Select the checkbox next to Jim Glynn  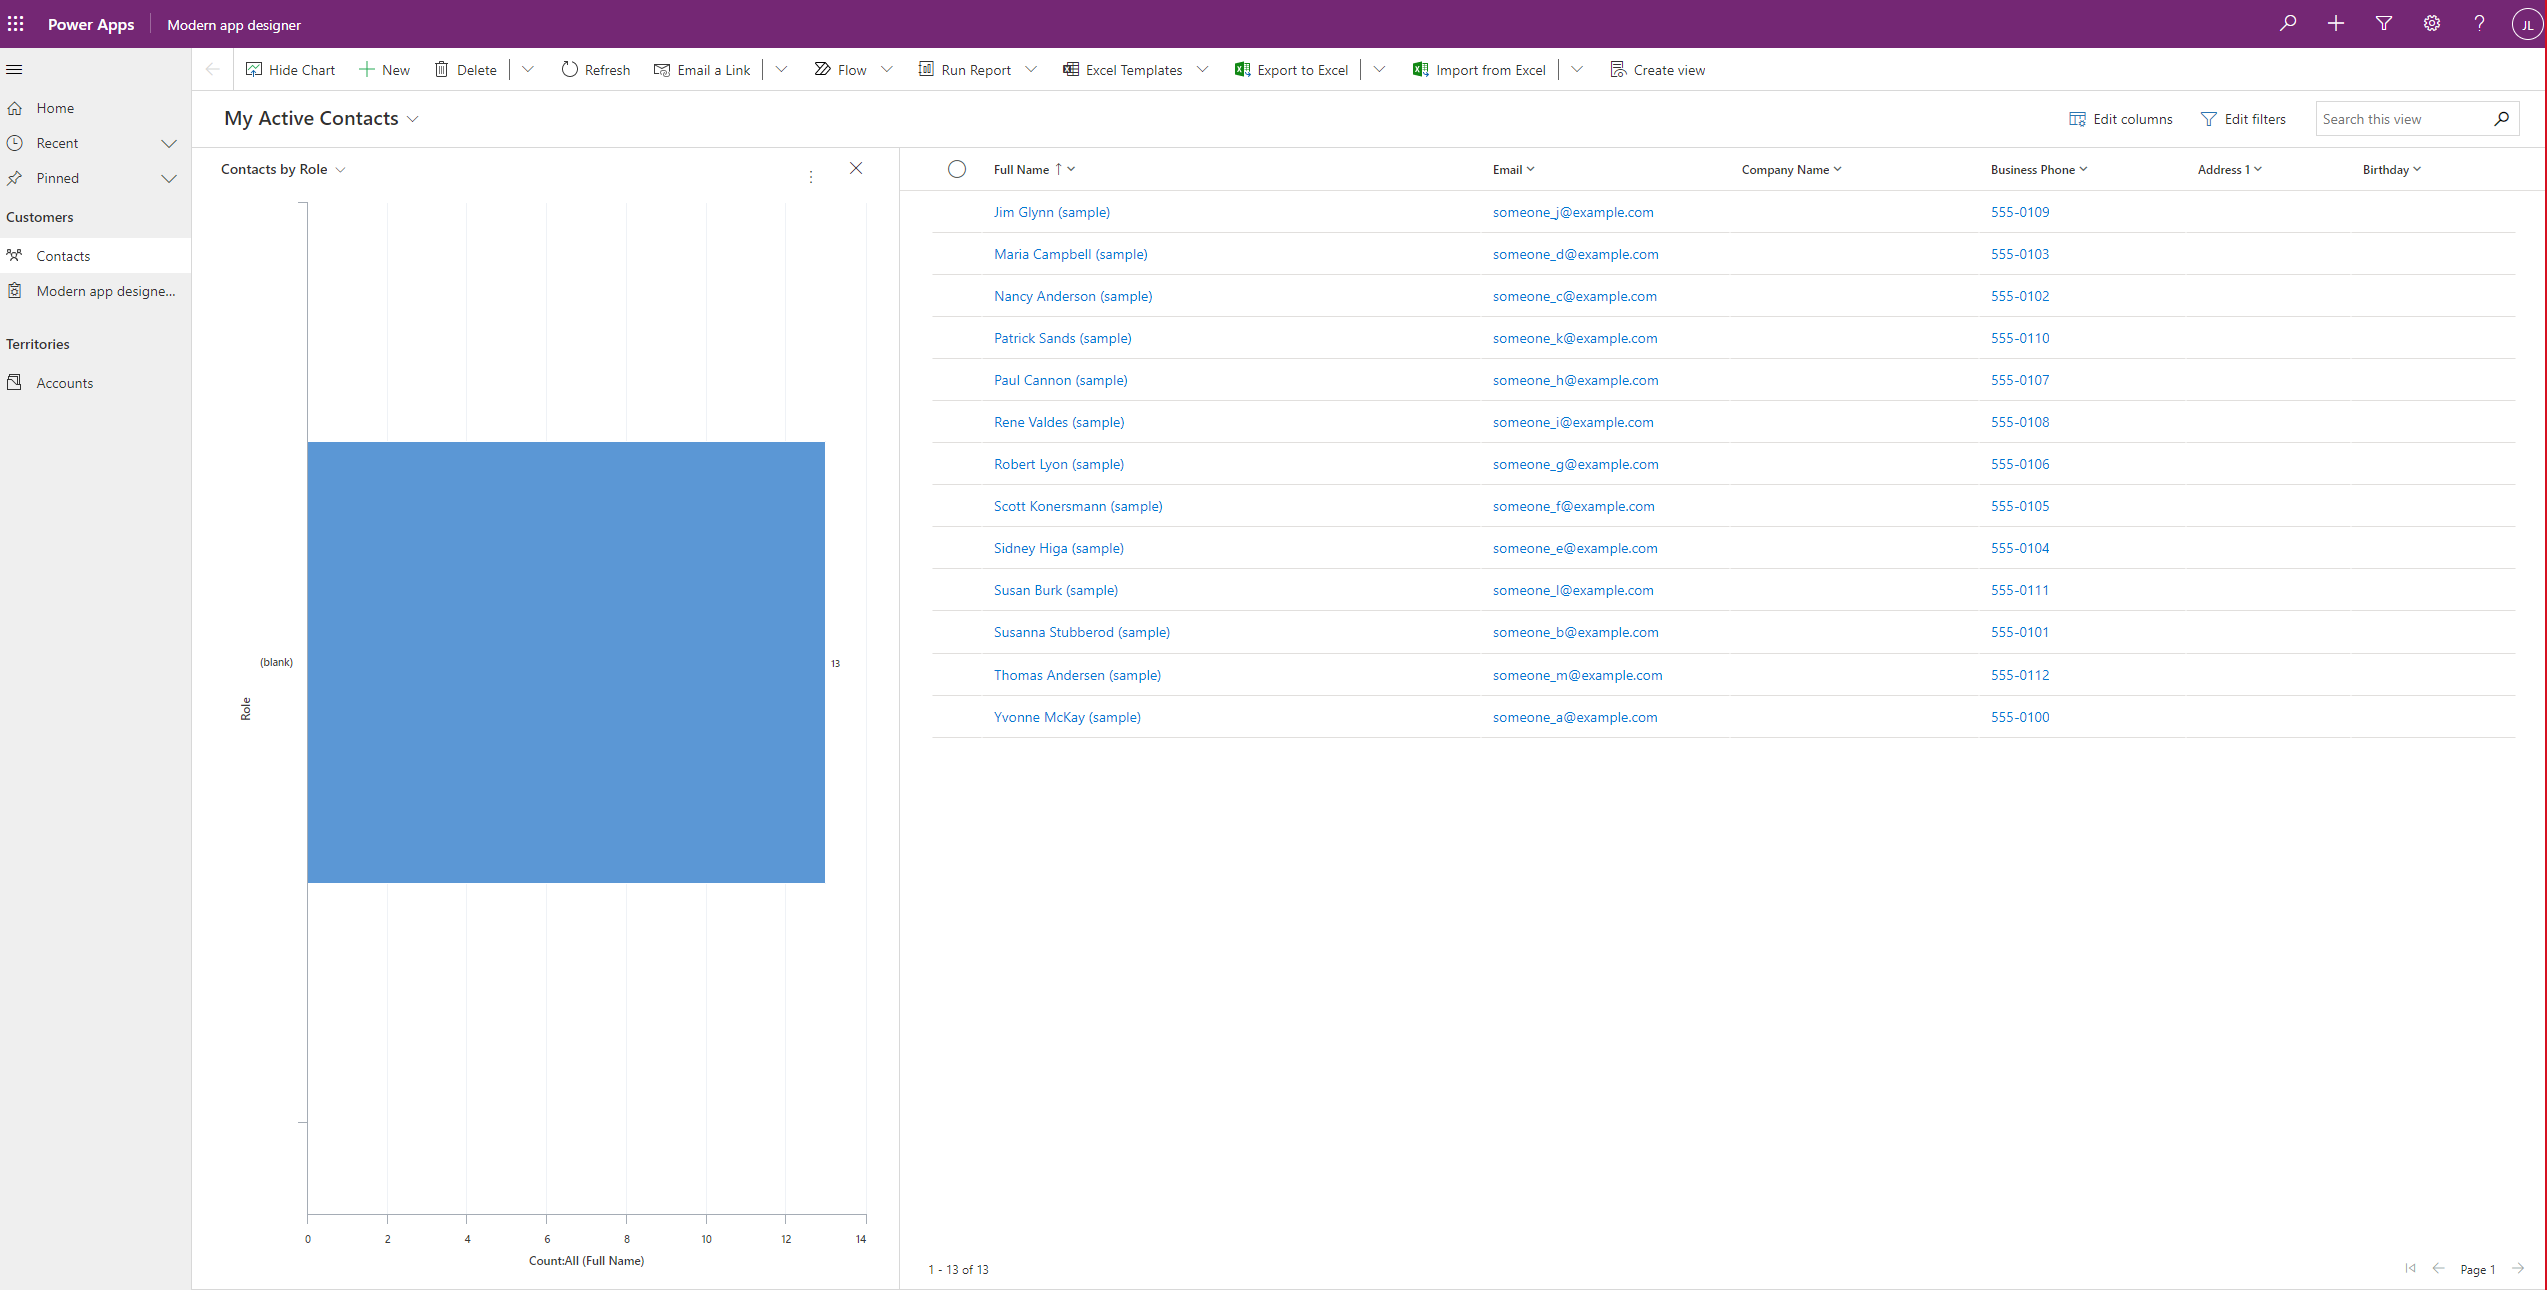pyautogui.click(x=956, y=211)
